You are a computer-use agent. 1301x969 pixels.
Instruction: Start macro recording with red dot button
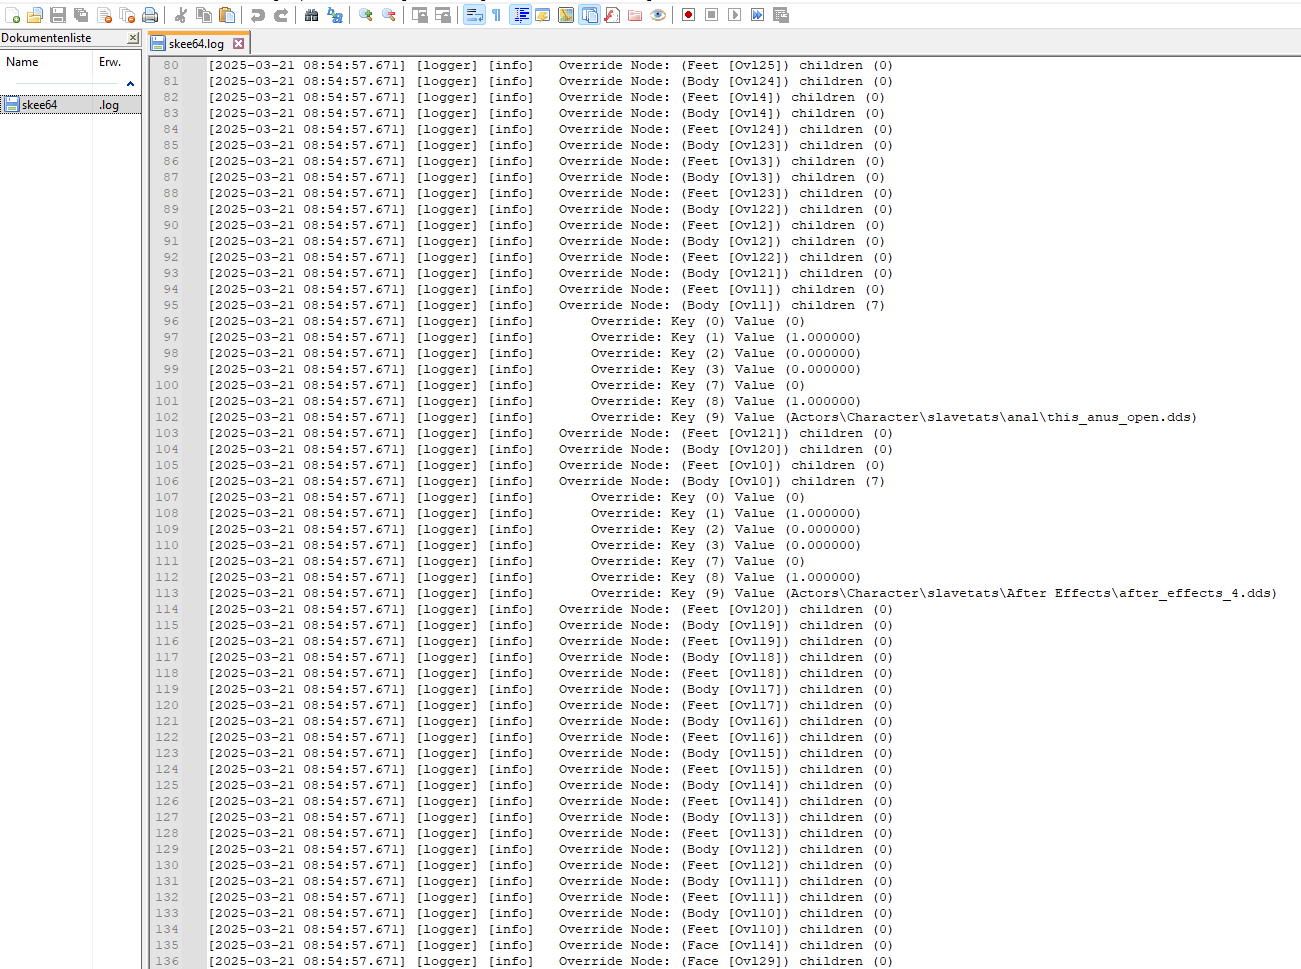click(x=688, y=15)
